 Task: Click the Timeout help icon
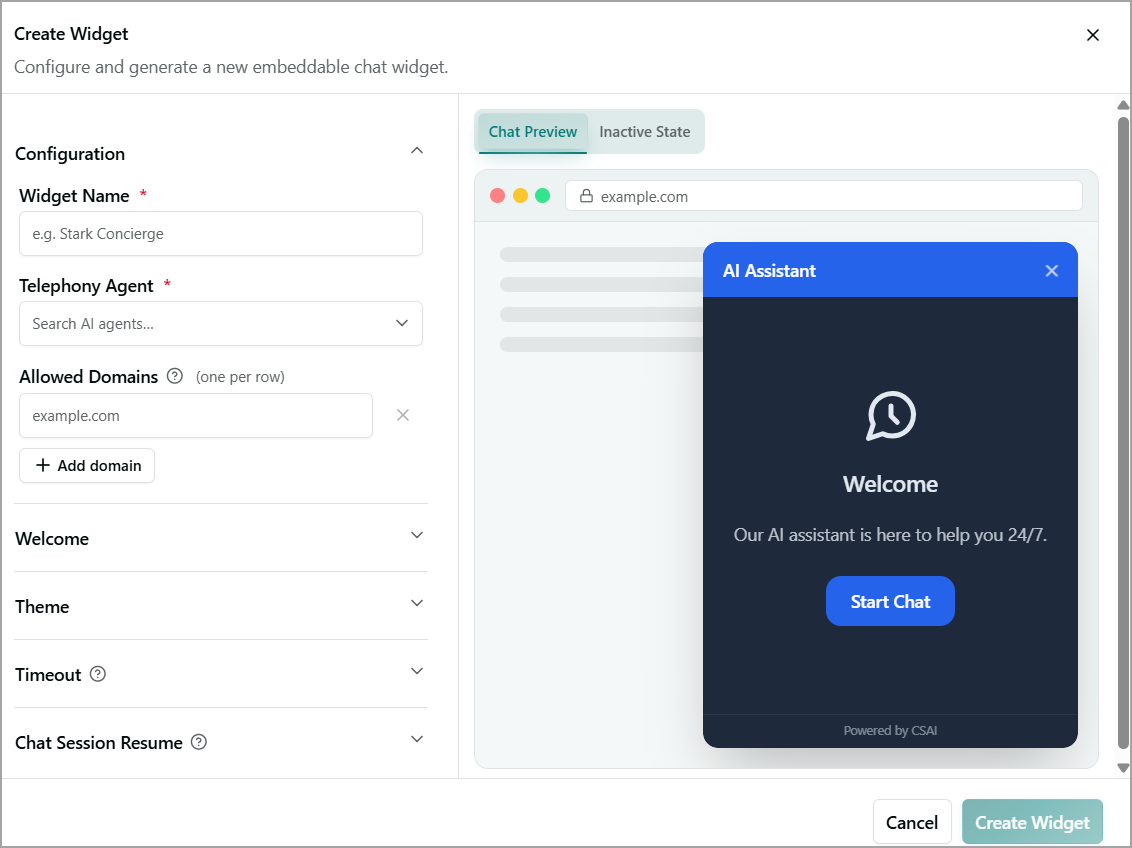pos(97,674)
